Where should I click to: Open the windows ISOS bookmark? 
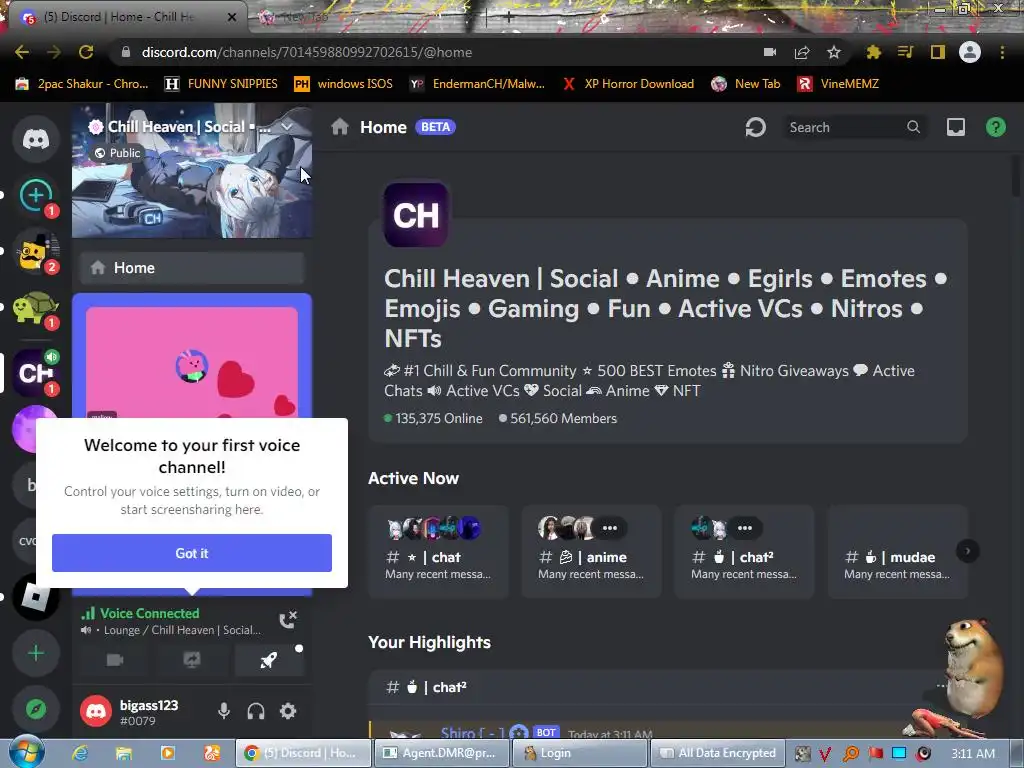click(x=344, y=84)
